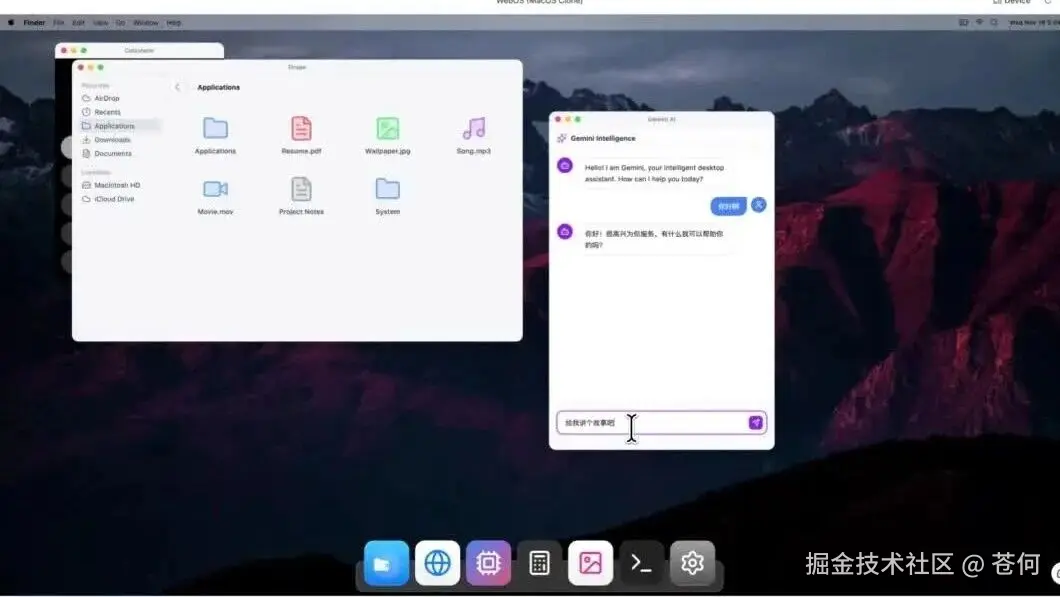
Task: Launch Terminal from the dock
Action: 641,563
